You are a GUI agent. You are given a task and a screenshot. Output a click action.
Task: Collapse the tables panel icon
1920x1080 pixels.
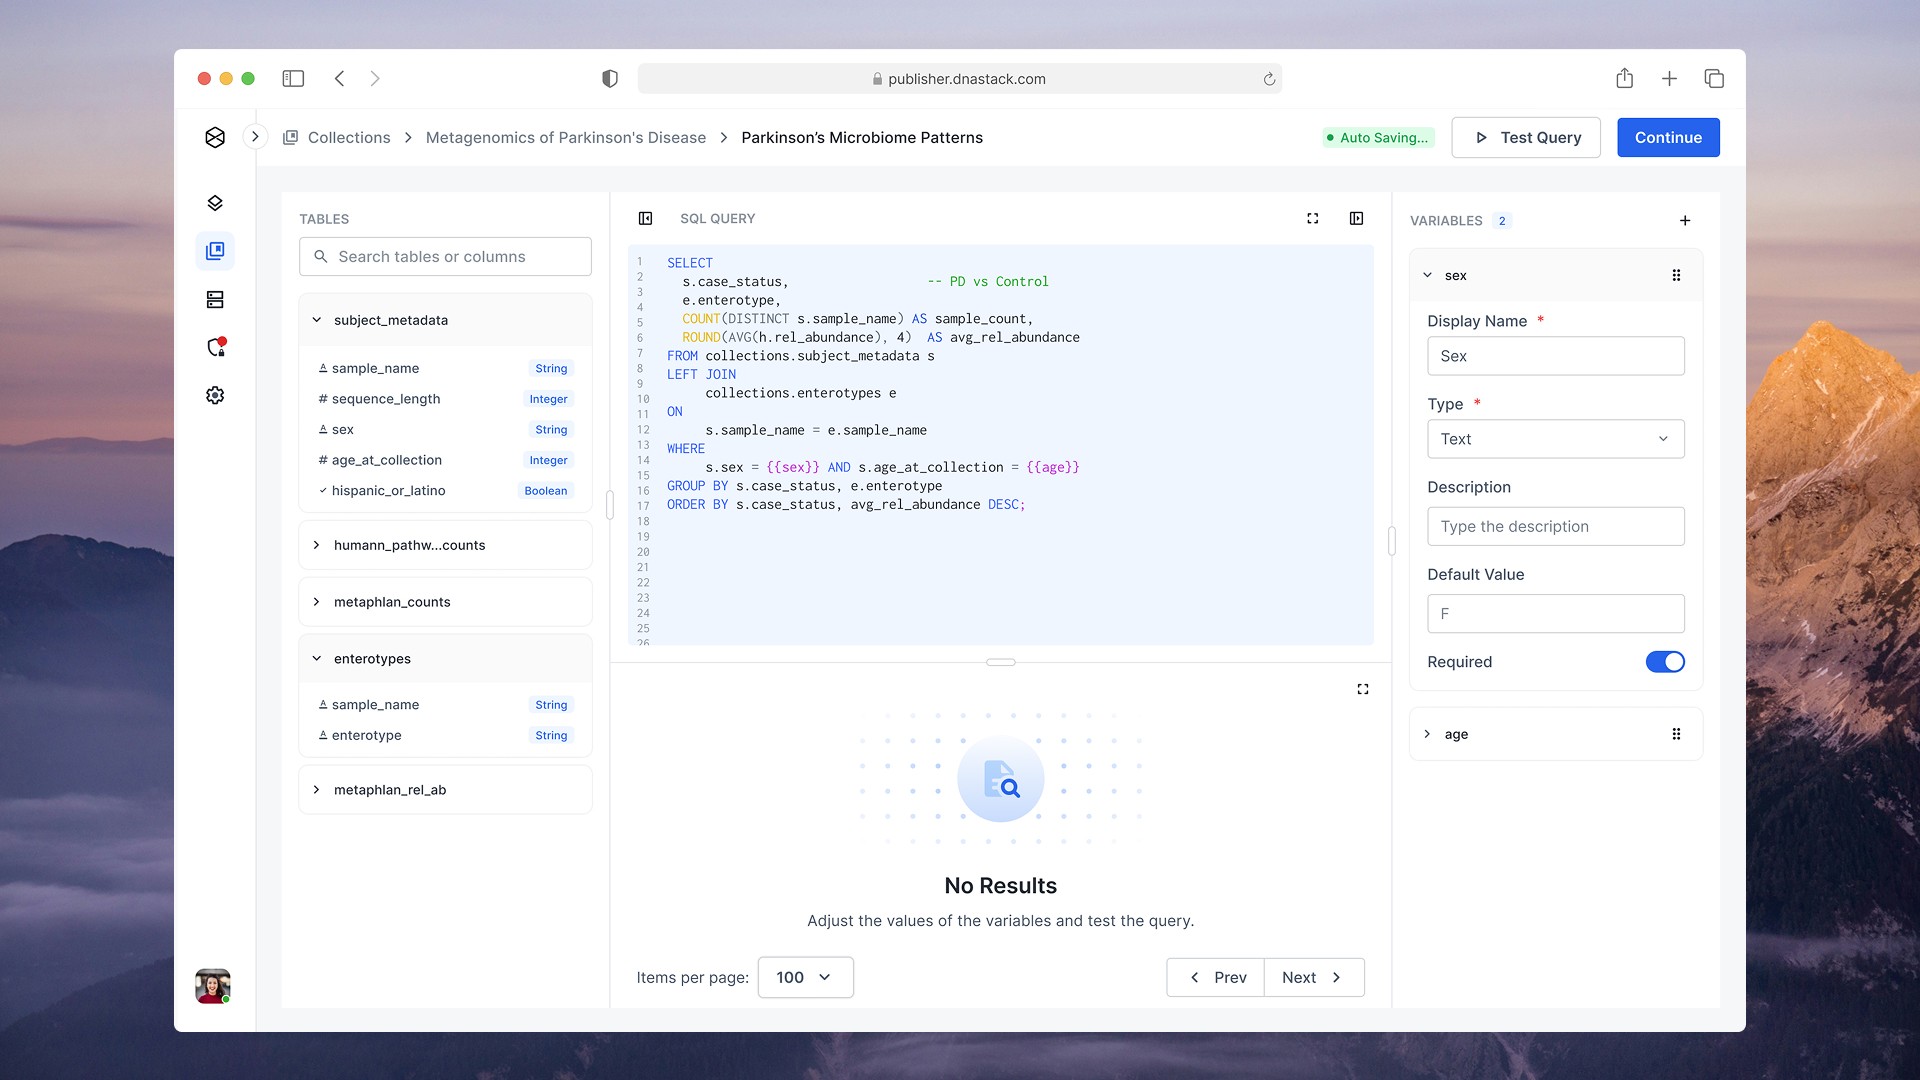tap(645, 218)
